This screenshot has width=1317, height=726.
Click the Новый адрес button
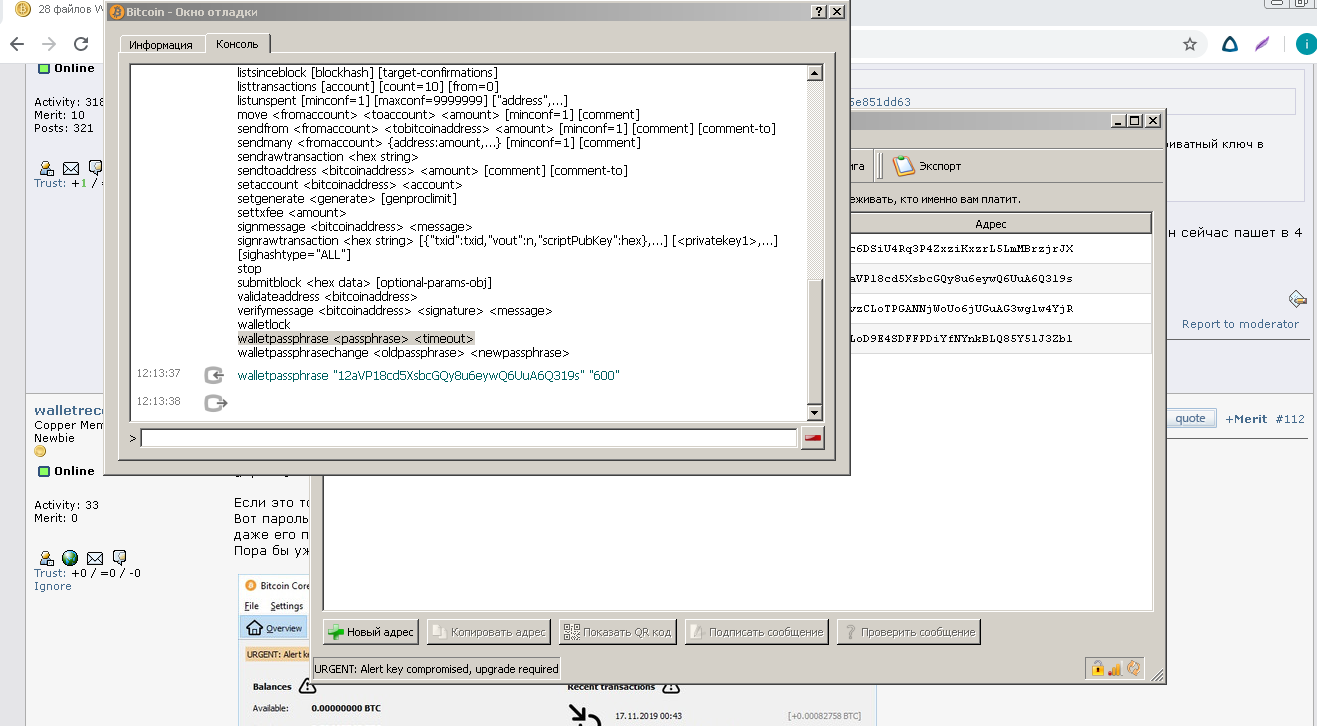pos(370,632)
